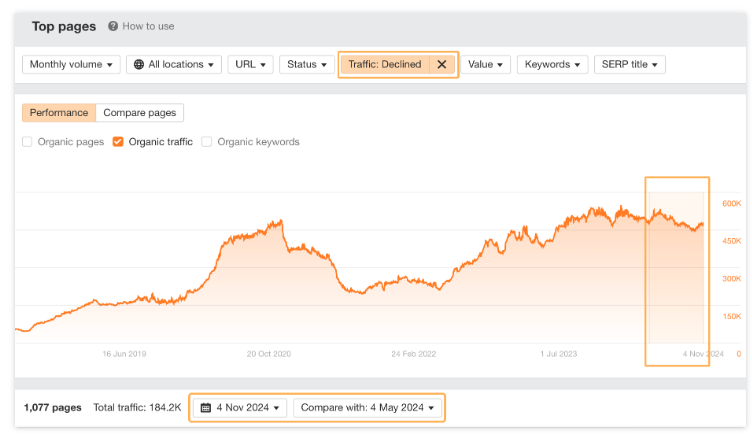Image resolution: width=752 pixels, height=446 pixels.
Task: Open the Value filter dropdown
Action: coord(485,64)
